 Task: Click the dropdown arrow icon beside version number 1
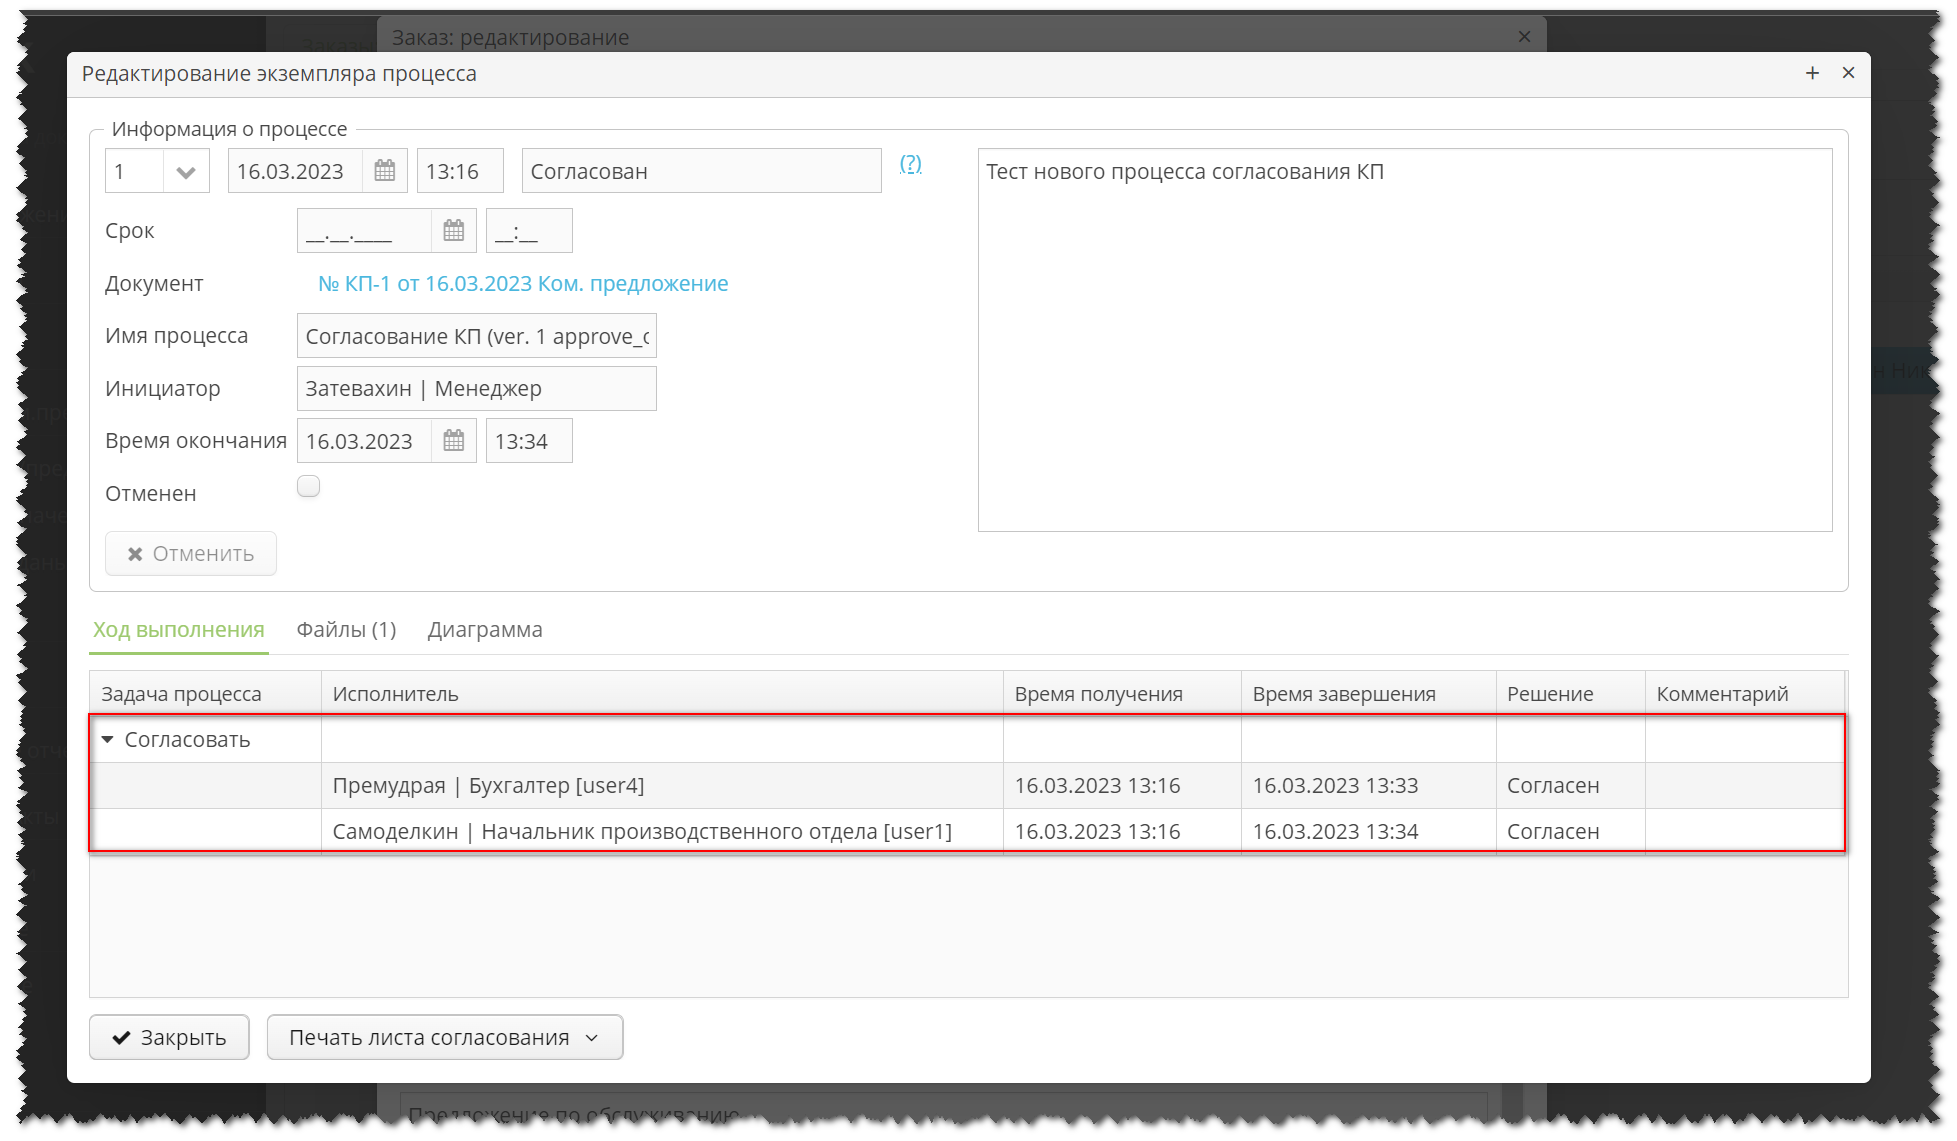(x=186, y=170)
